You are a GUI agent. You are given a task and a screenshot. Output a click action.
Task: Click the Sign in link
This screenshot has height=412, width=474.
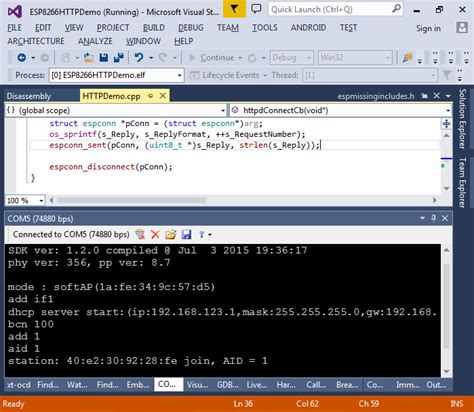pos(428,29)
